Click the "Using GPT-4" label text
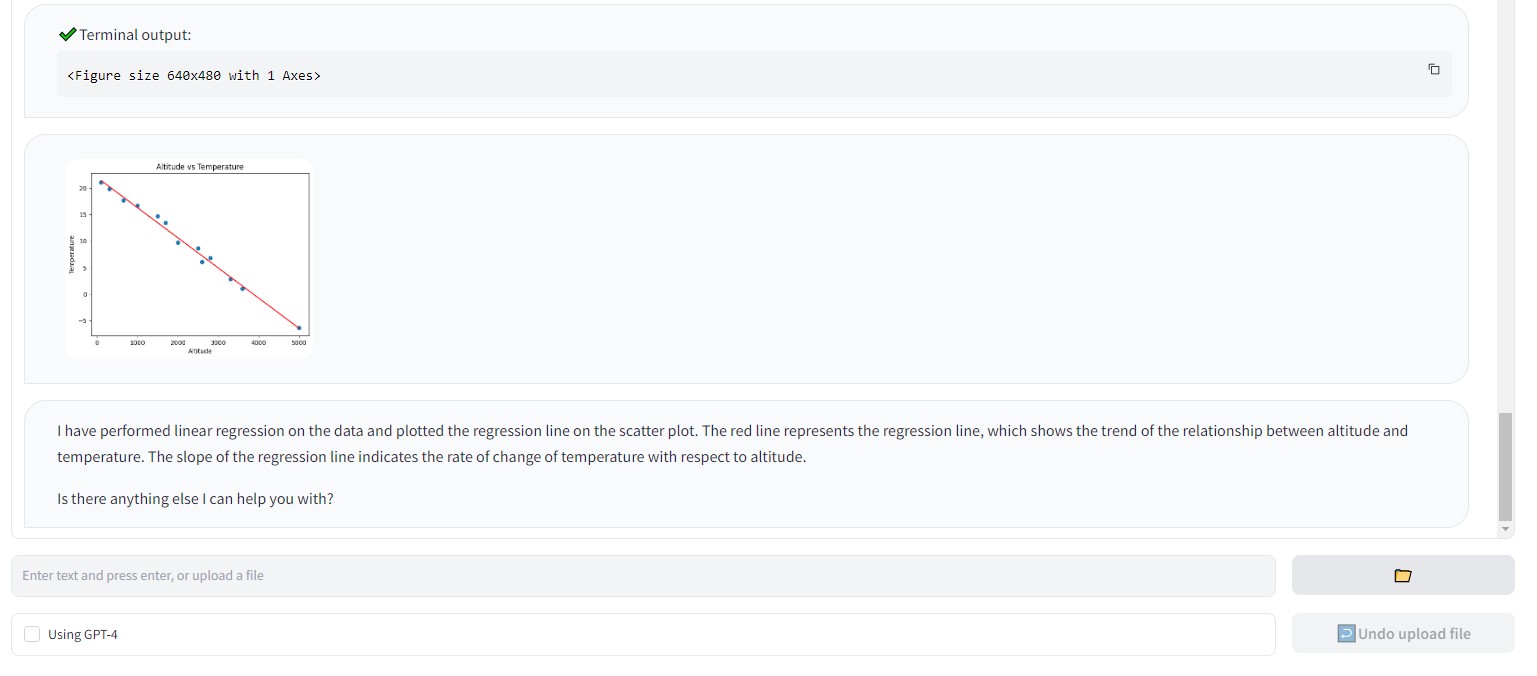This screenshot has width=1537, height=676. [x=83, y=634]
